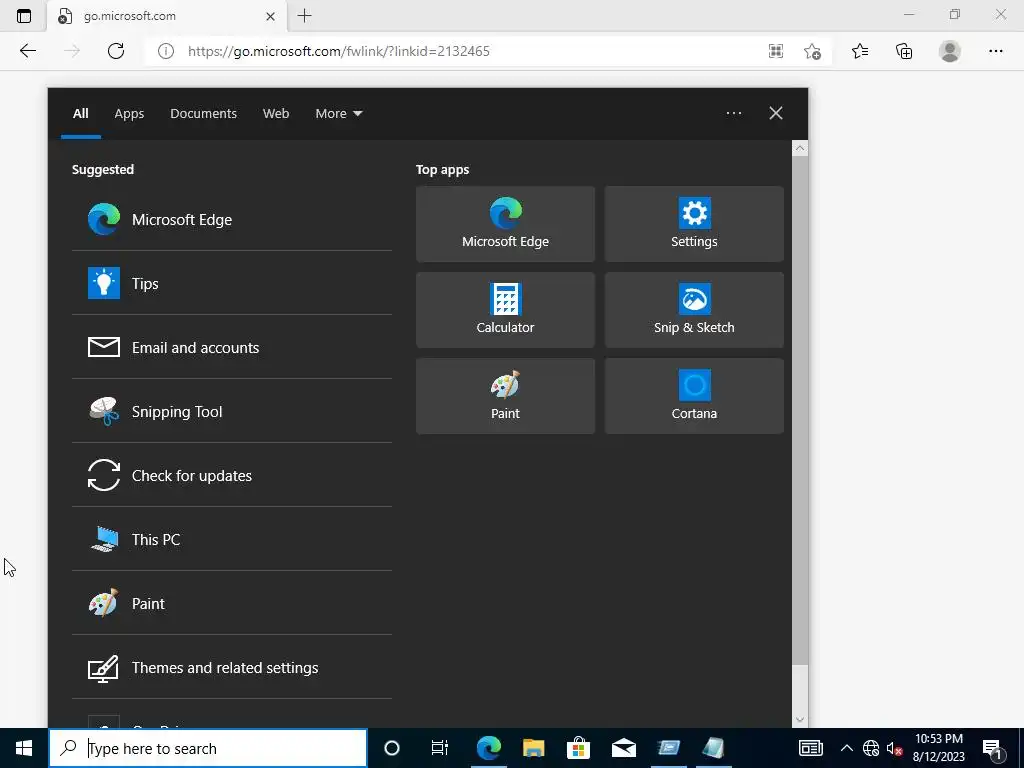Viewport: 1024px width, 768px height.
Task: Click Edge icon on taskbar
Action: (488, 748)
